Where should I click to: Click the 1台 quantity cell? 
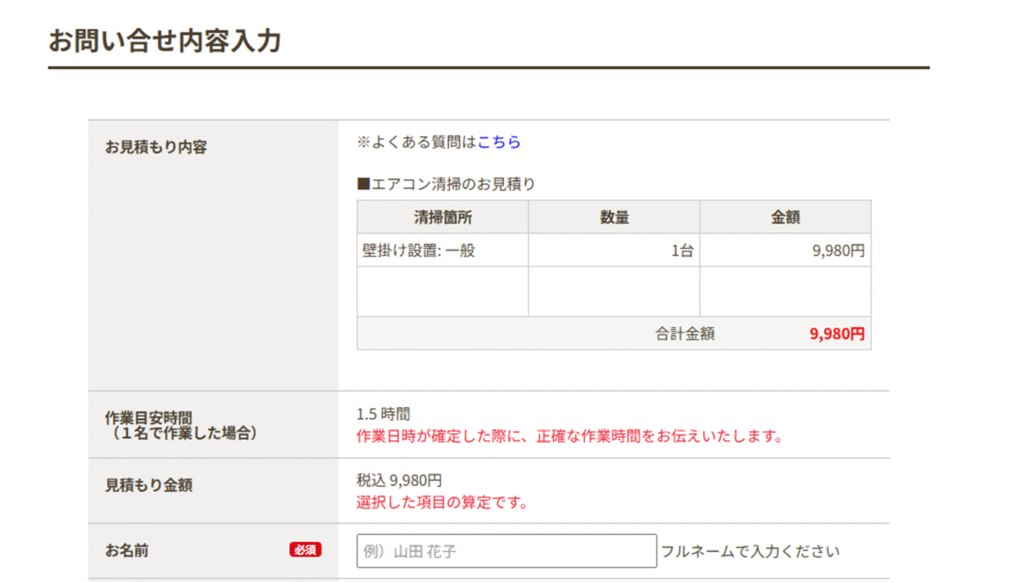coord(681,251)
